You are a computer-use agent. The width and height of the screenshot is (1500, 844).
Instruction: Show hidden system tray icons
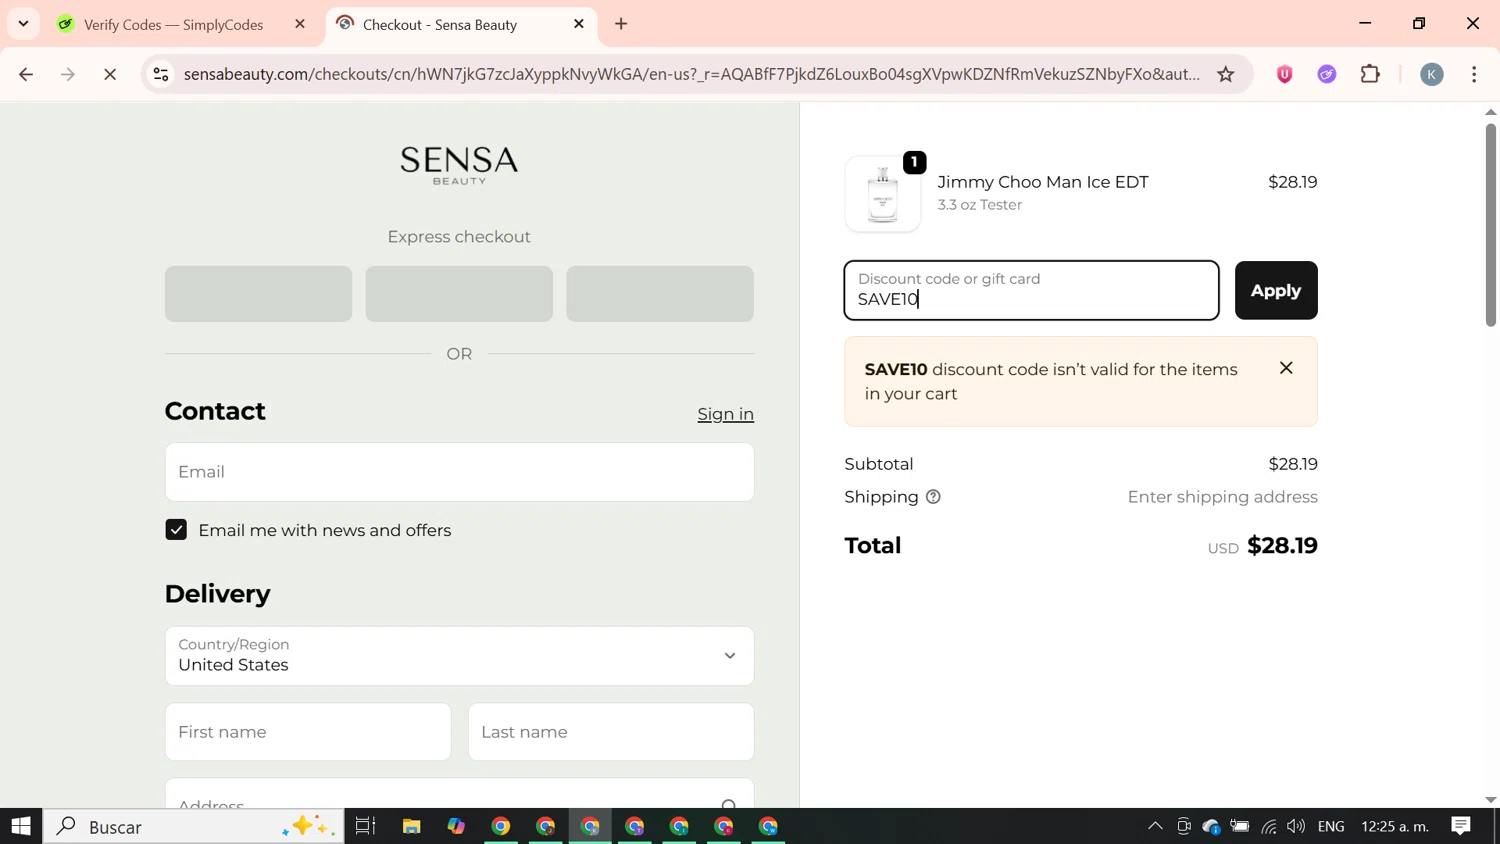tap(1155, 826)
